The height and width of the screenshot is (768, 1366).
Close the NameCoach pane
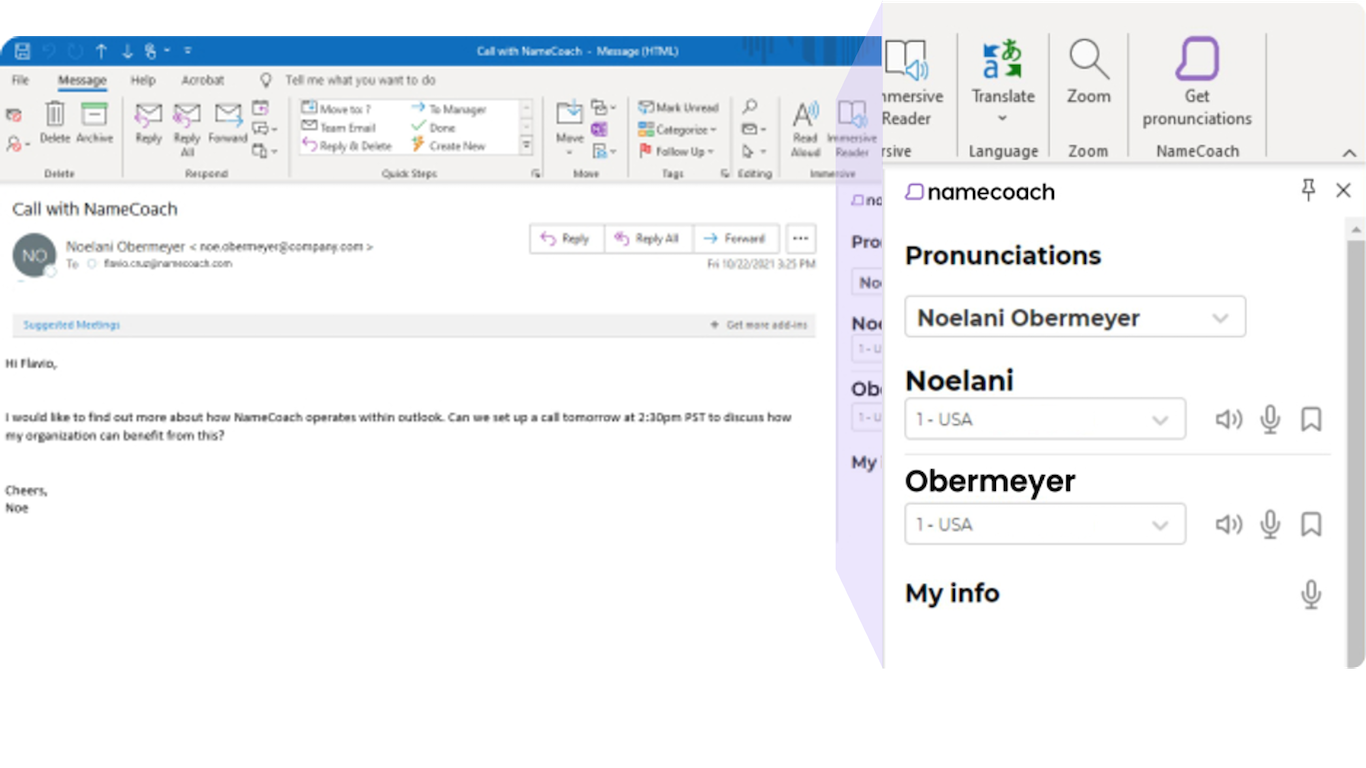1343,190
